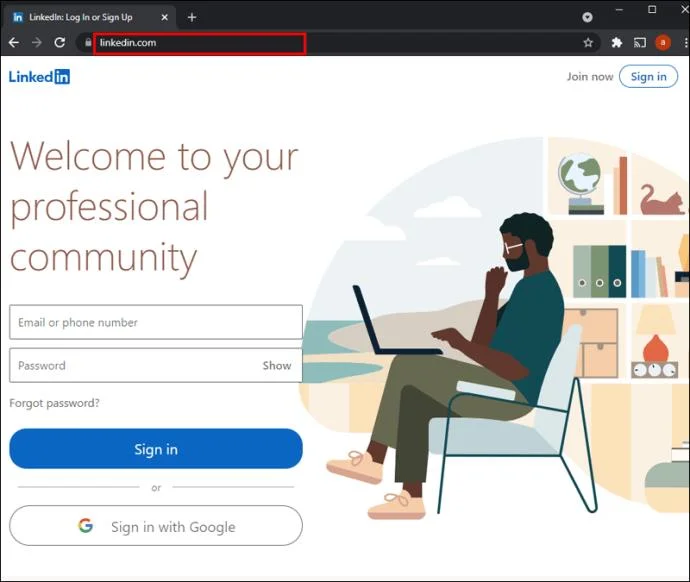Bookmark this page with the star icon

pyautogui.click(x=588, y=43)
